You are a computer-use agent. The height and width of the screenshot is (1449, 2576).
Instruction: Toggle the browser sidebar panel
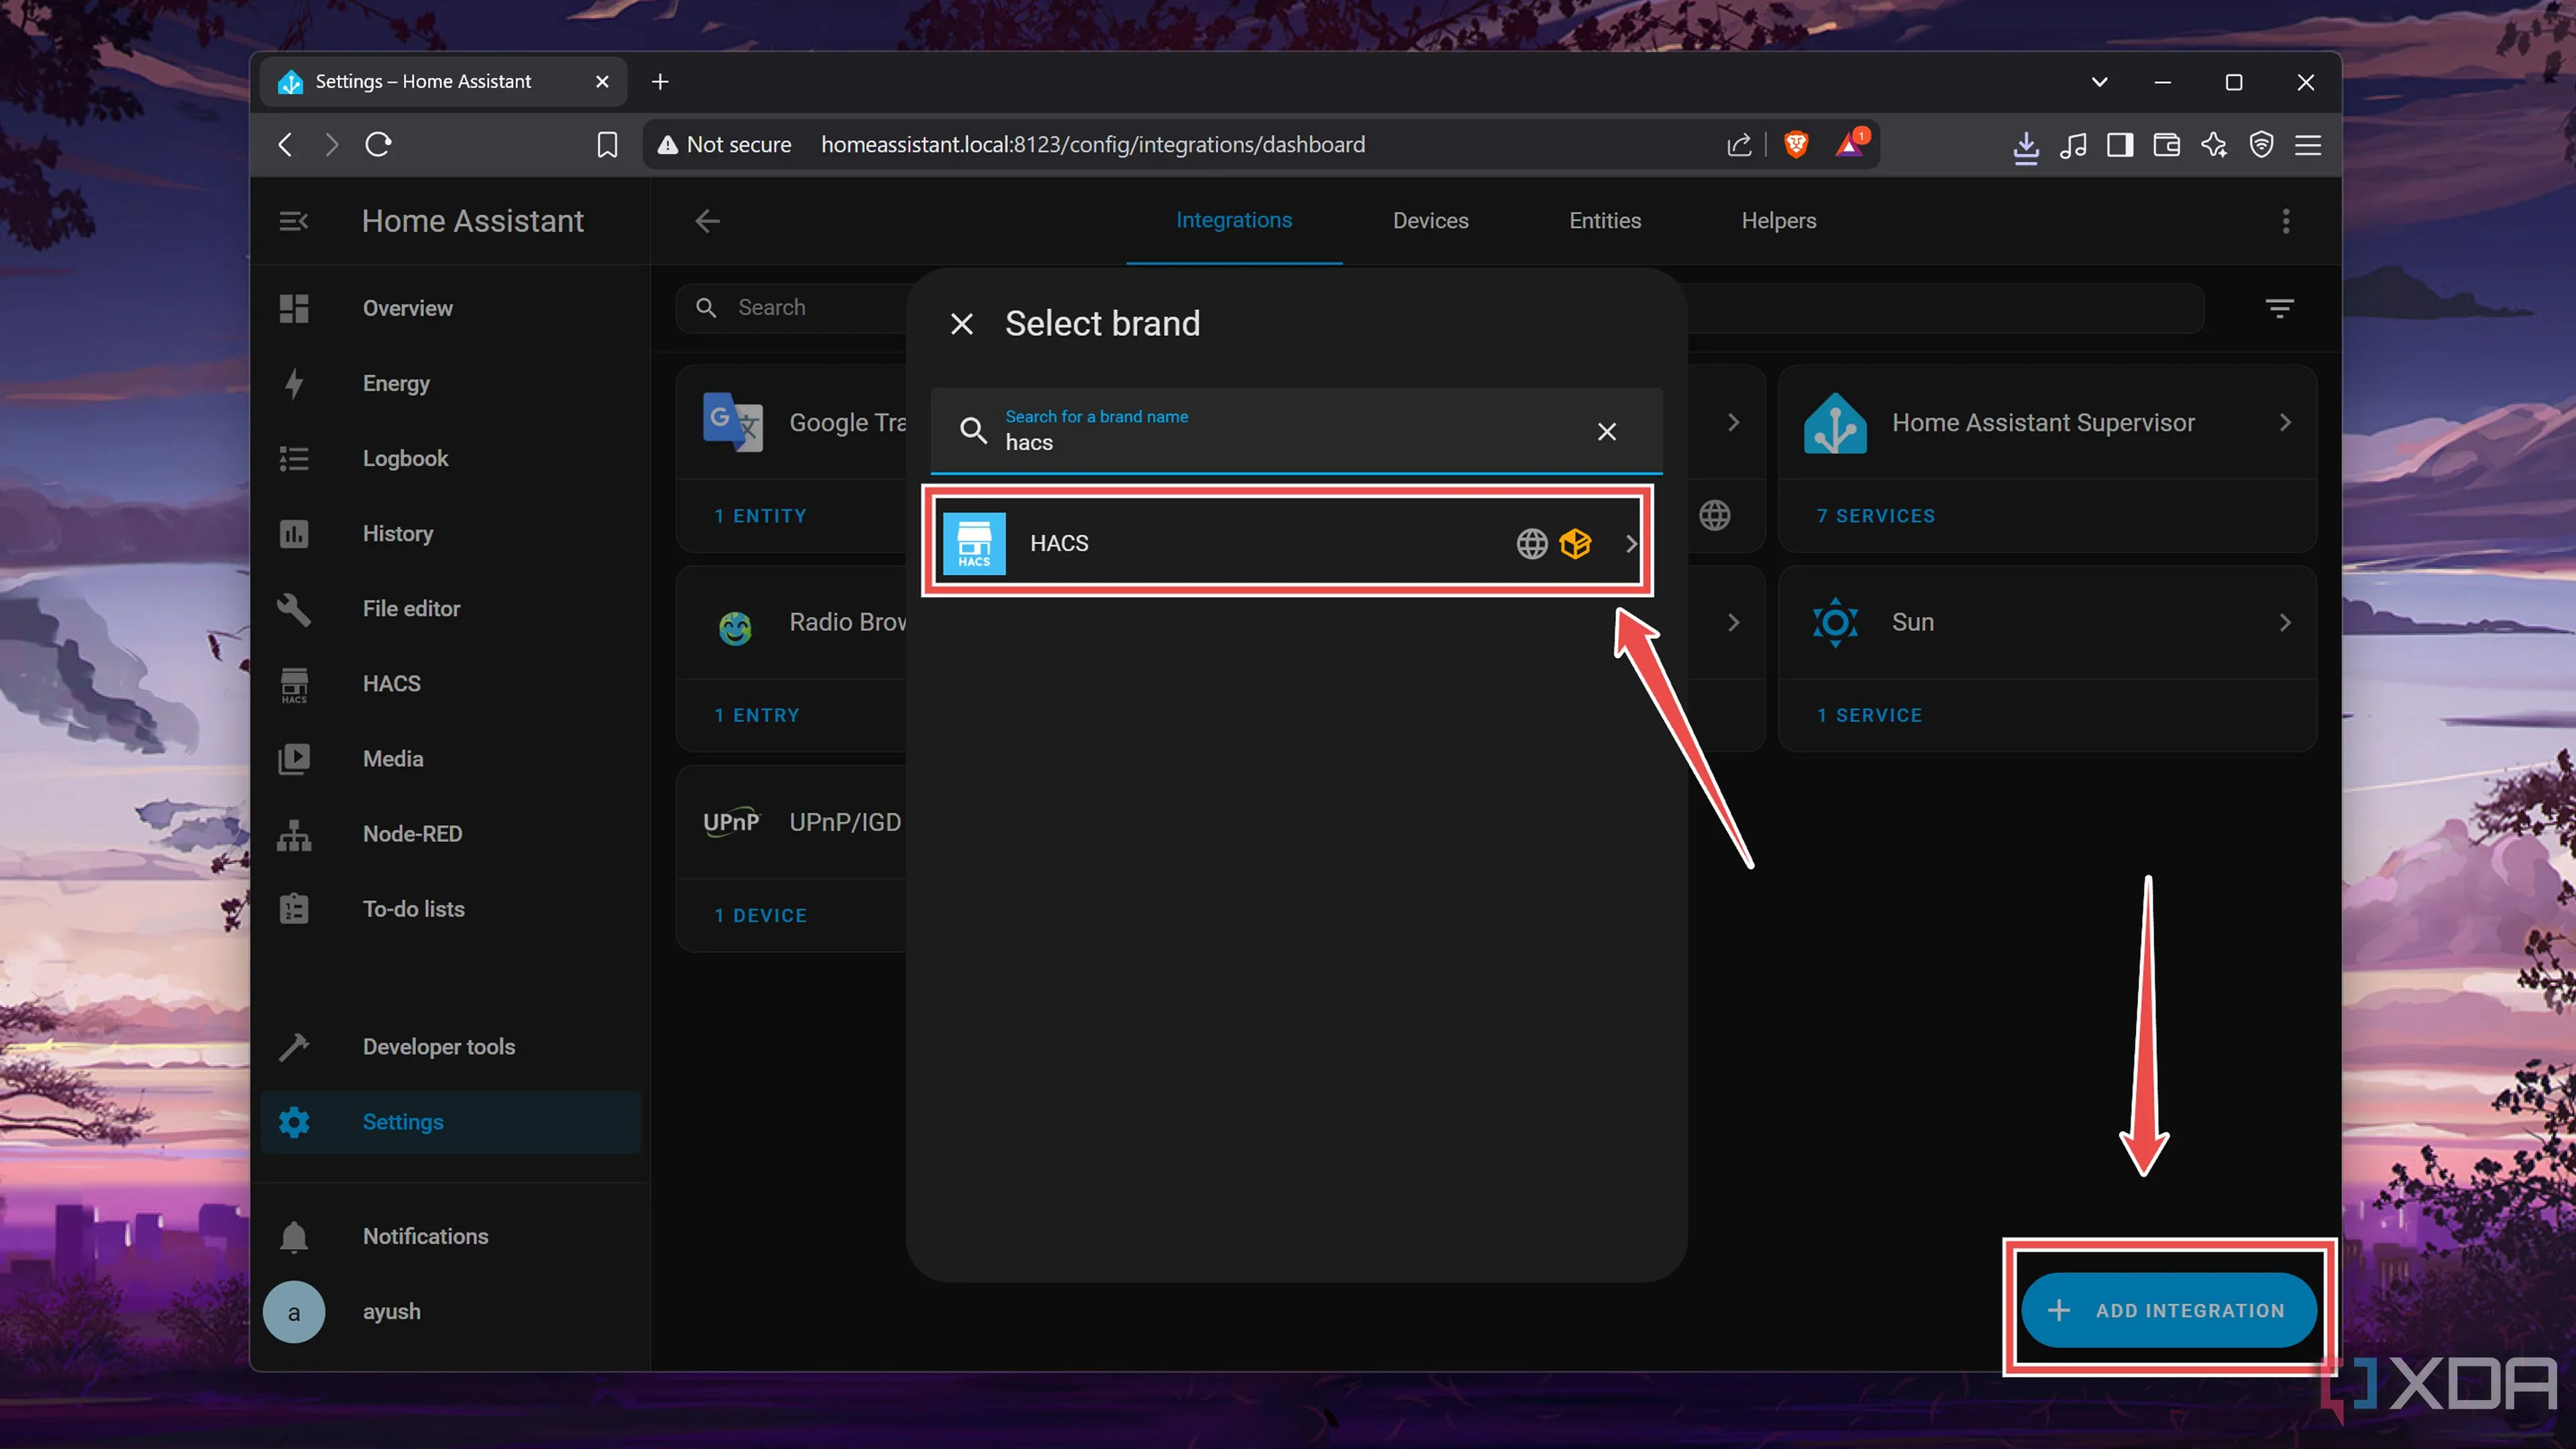2119,146
